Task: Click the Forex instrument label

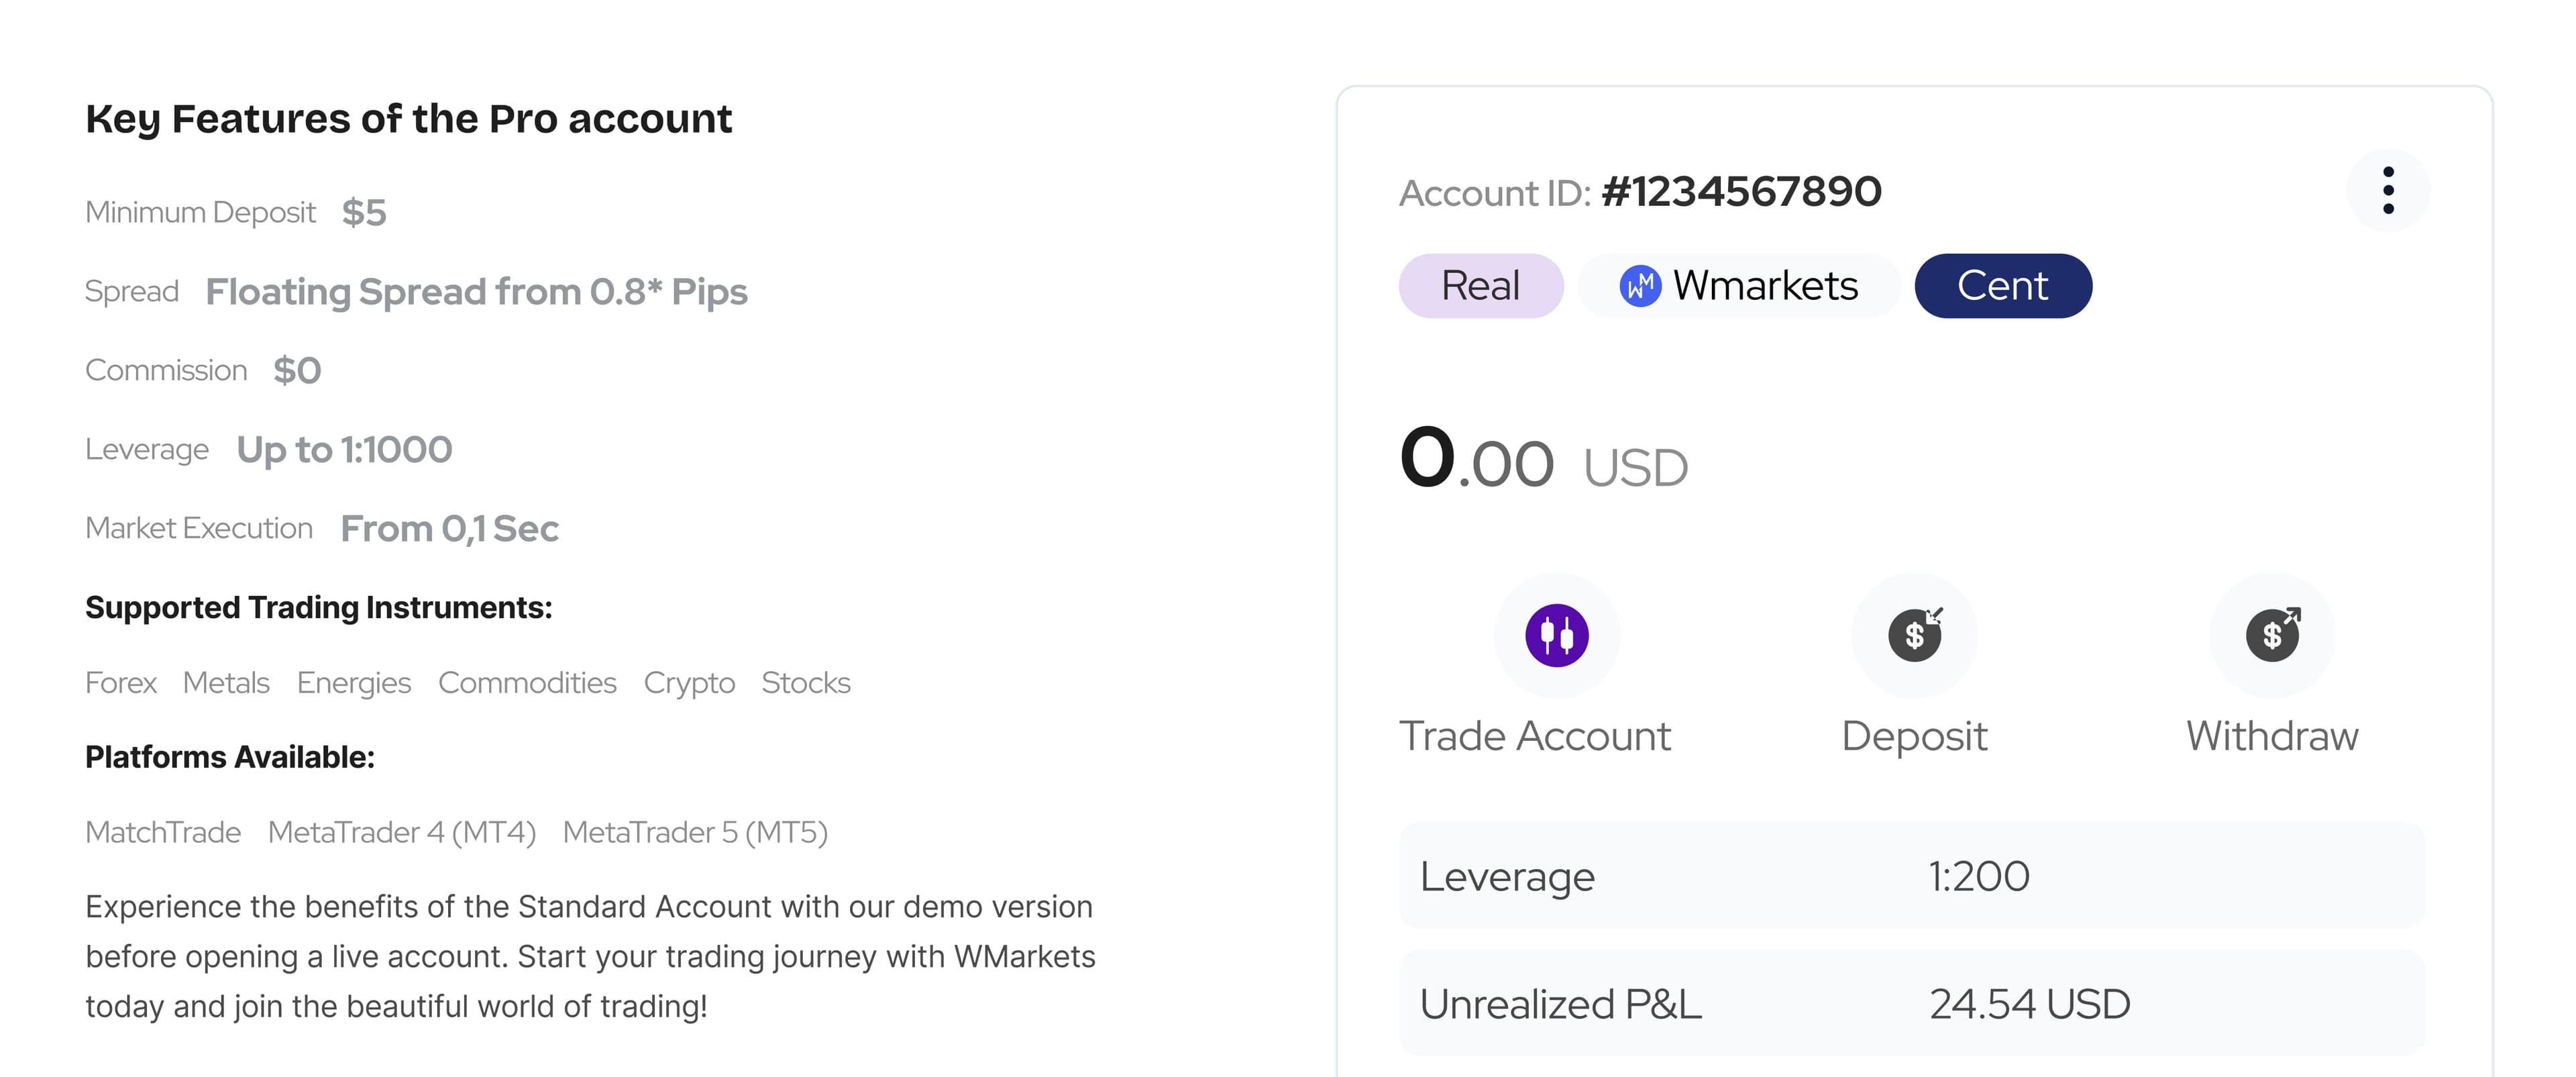Action: [120, 683]
